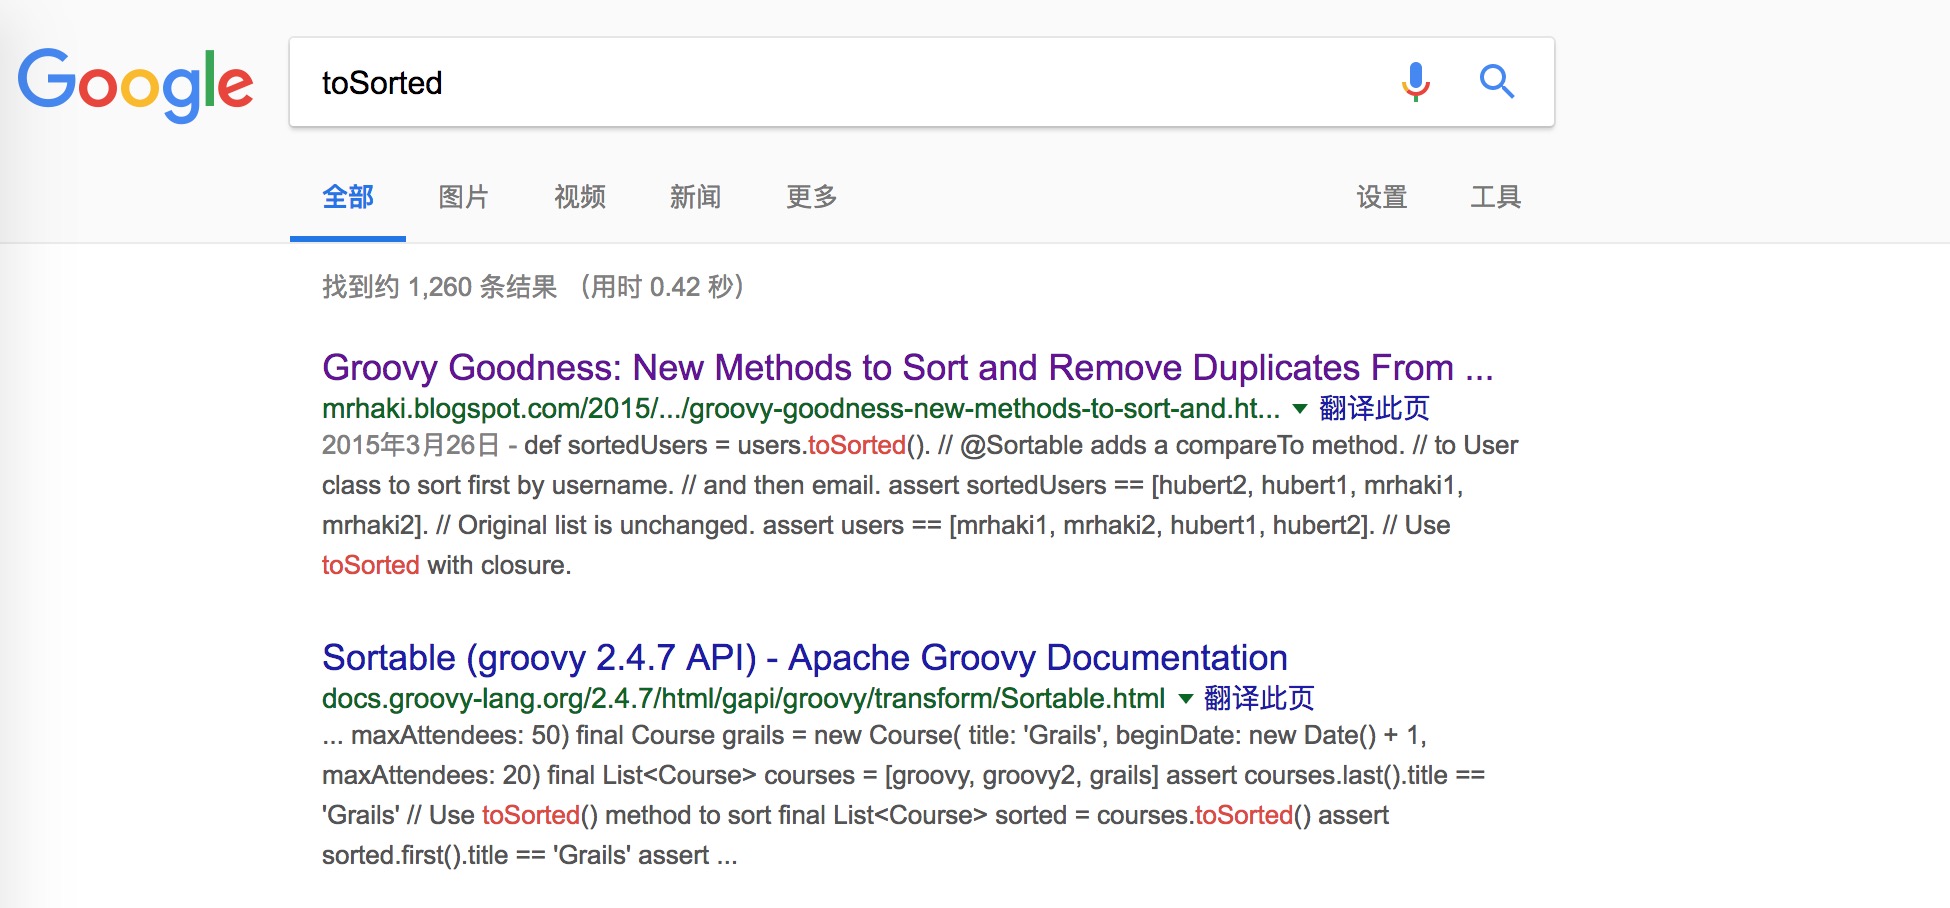
Task: Open the Sortable groovy 2.4.7 API result
Action: [804, 658]
